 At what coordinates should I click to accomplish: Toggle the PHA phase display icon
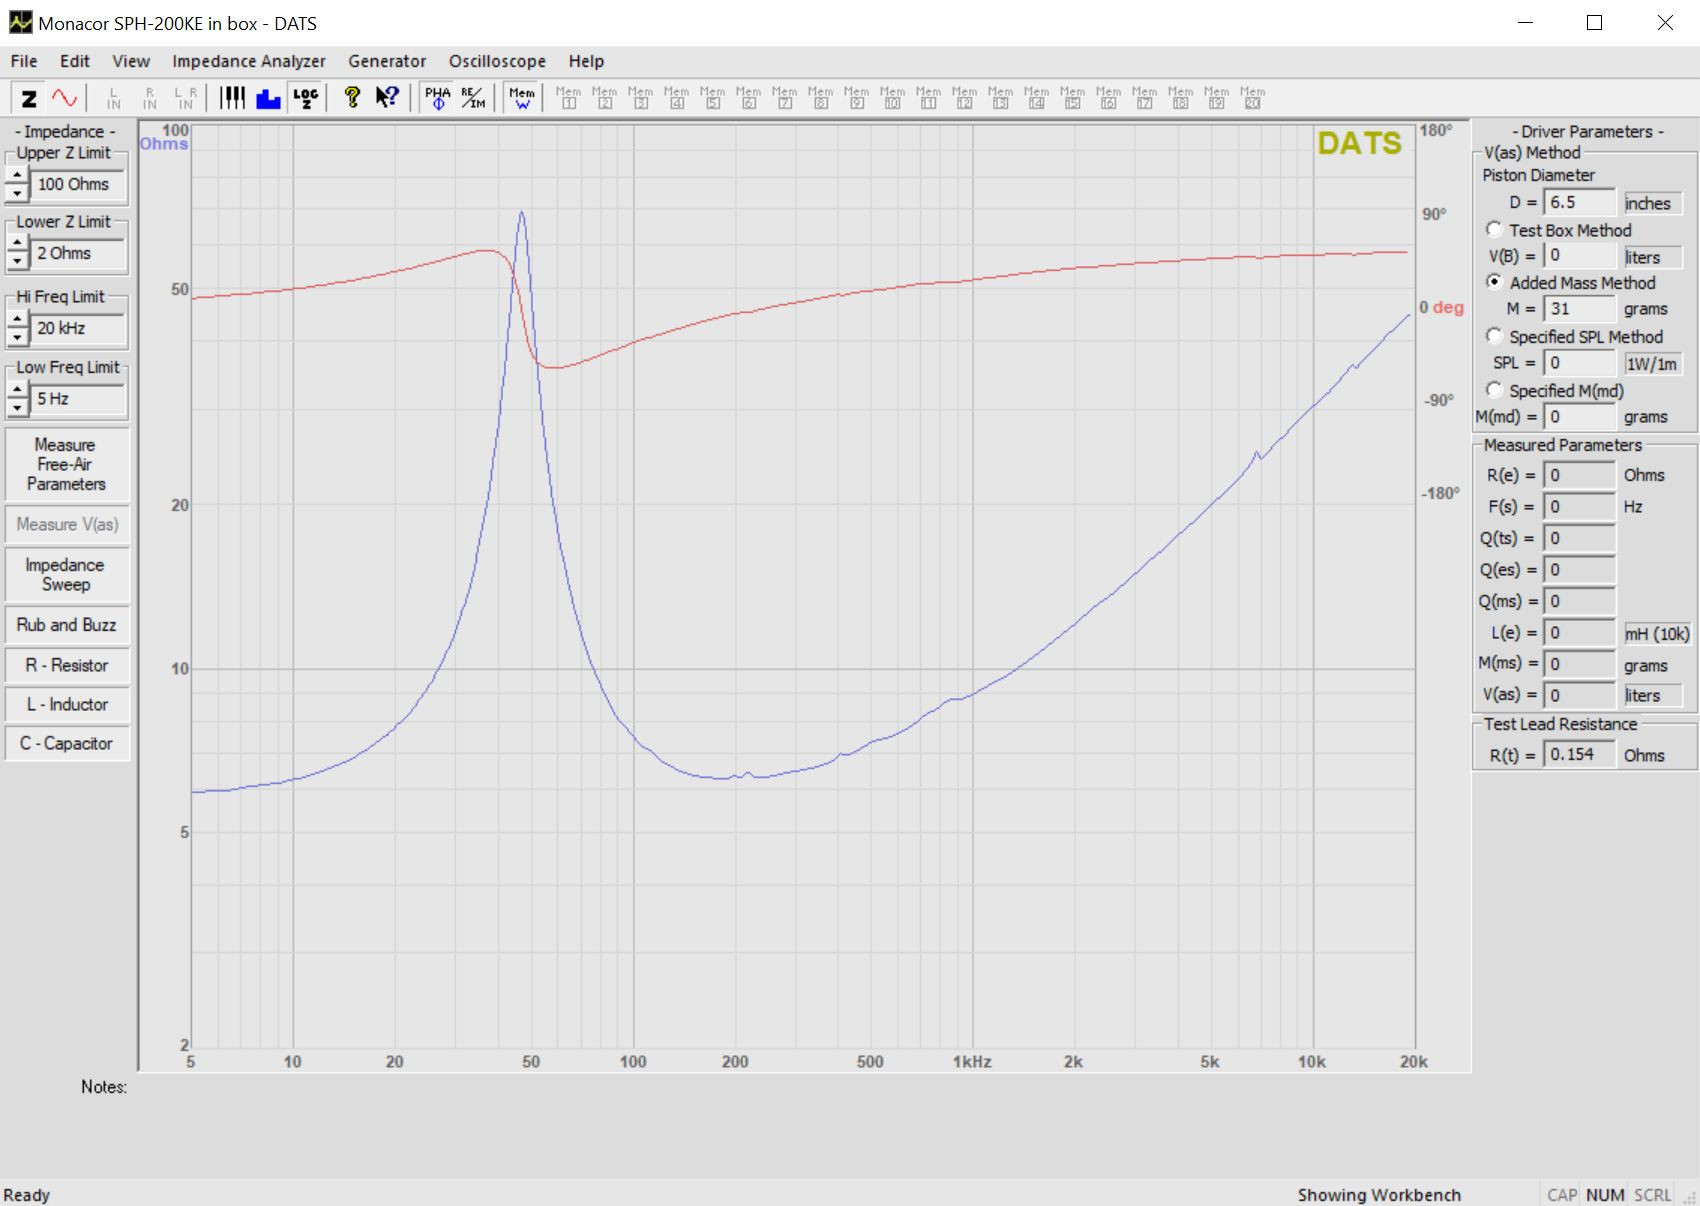coord(438,98)
